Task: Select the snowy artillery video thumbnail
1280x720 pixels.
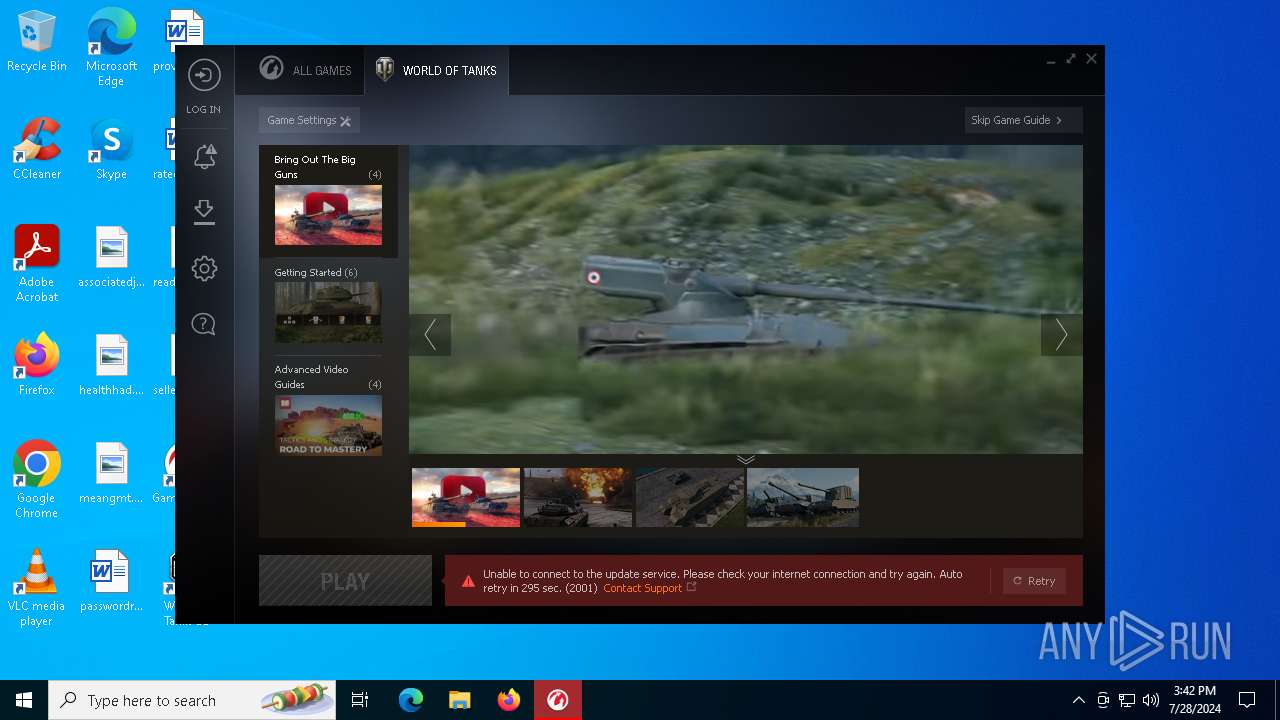Action: (x=803, y=497)
